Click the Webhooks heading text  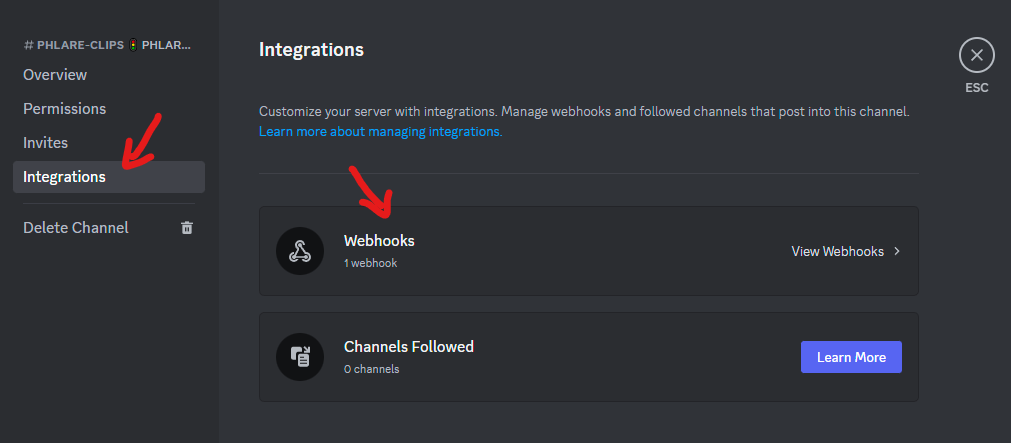click(x=379, y=241)
